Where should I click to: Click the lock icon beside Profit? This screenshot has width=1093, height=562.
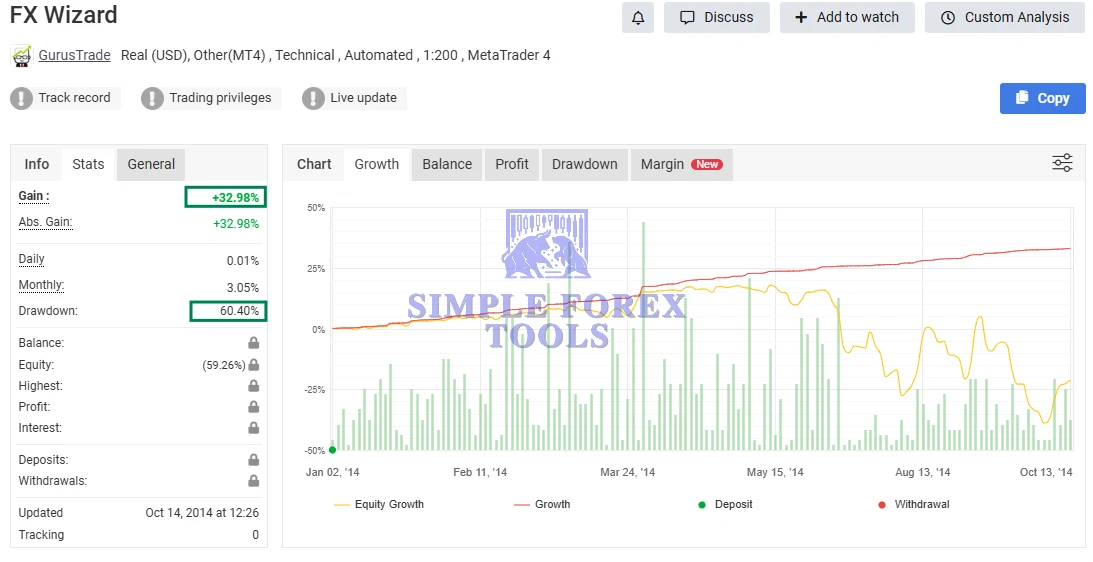coord(254,407)
